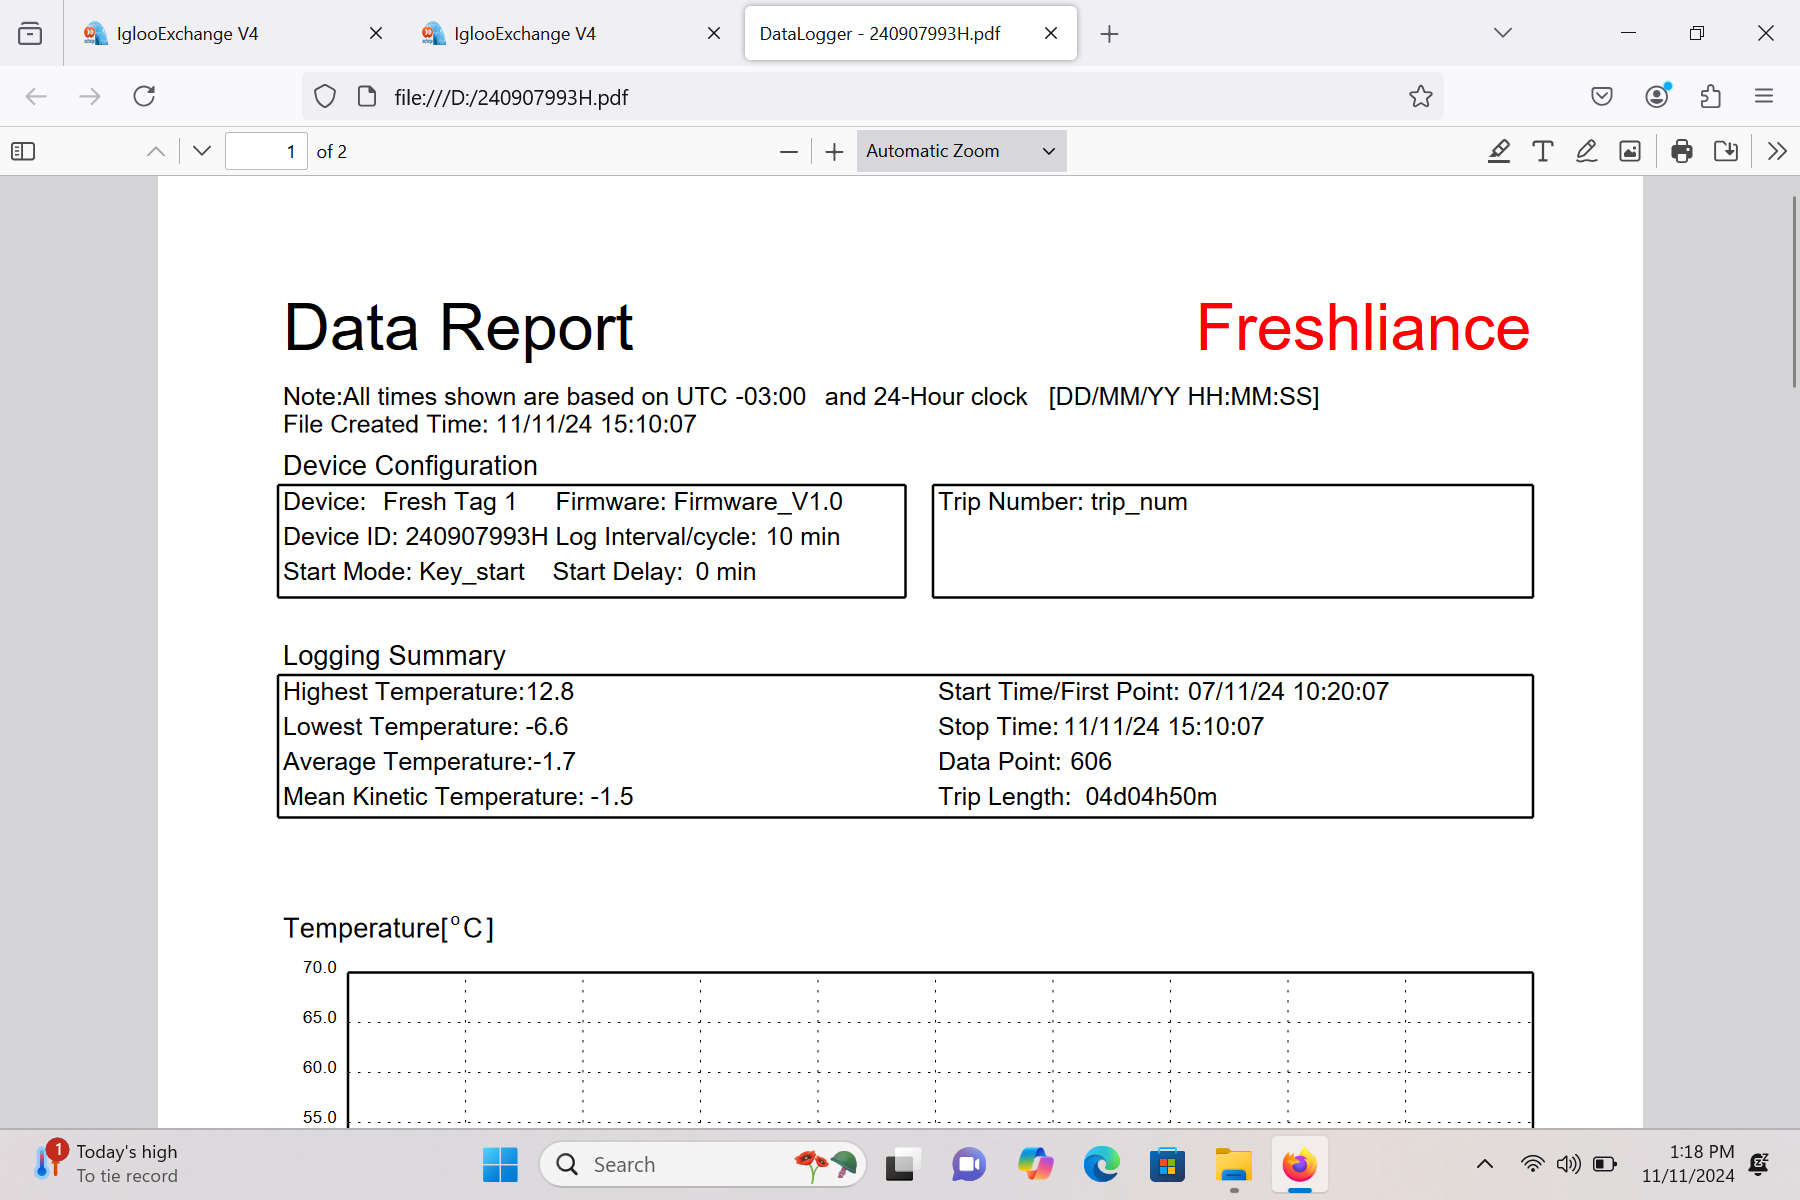This screenshot has width=1800, height=1200.
Task: Show hidden system tray icons
Action: click(1485, 1163)
